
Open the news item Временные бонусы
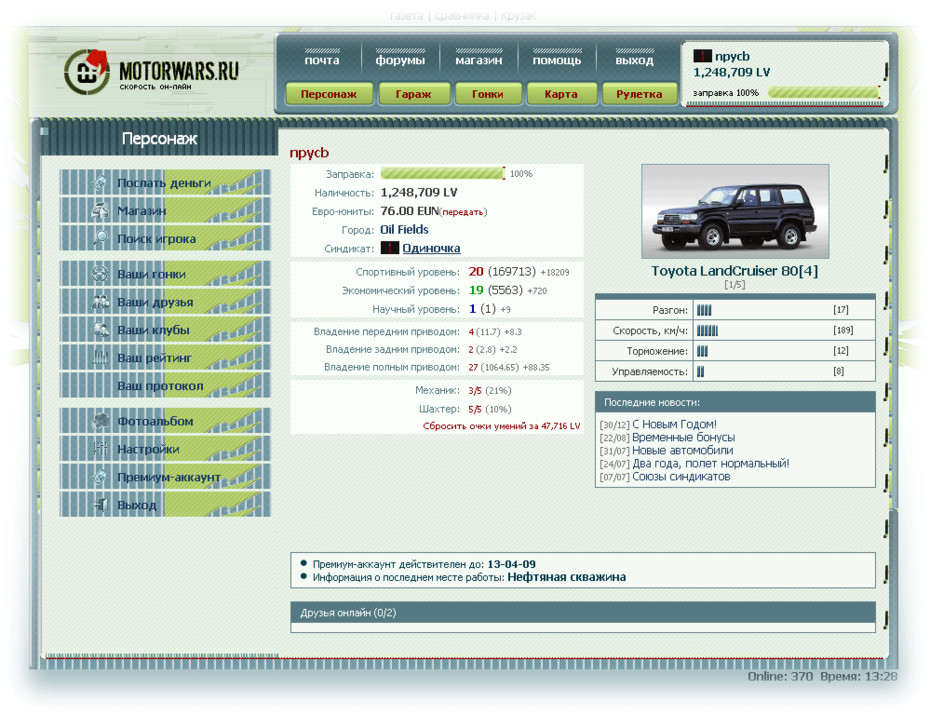(x=683, y=437)
